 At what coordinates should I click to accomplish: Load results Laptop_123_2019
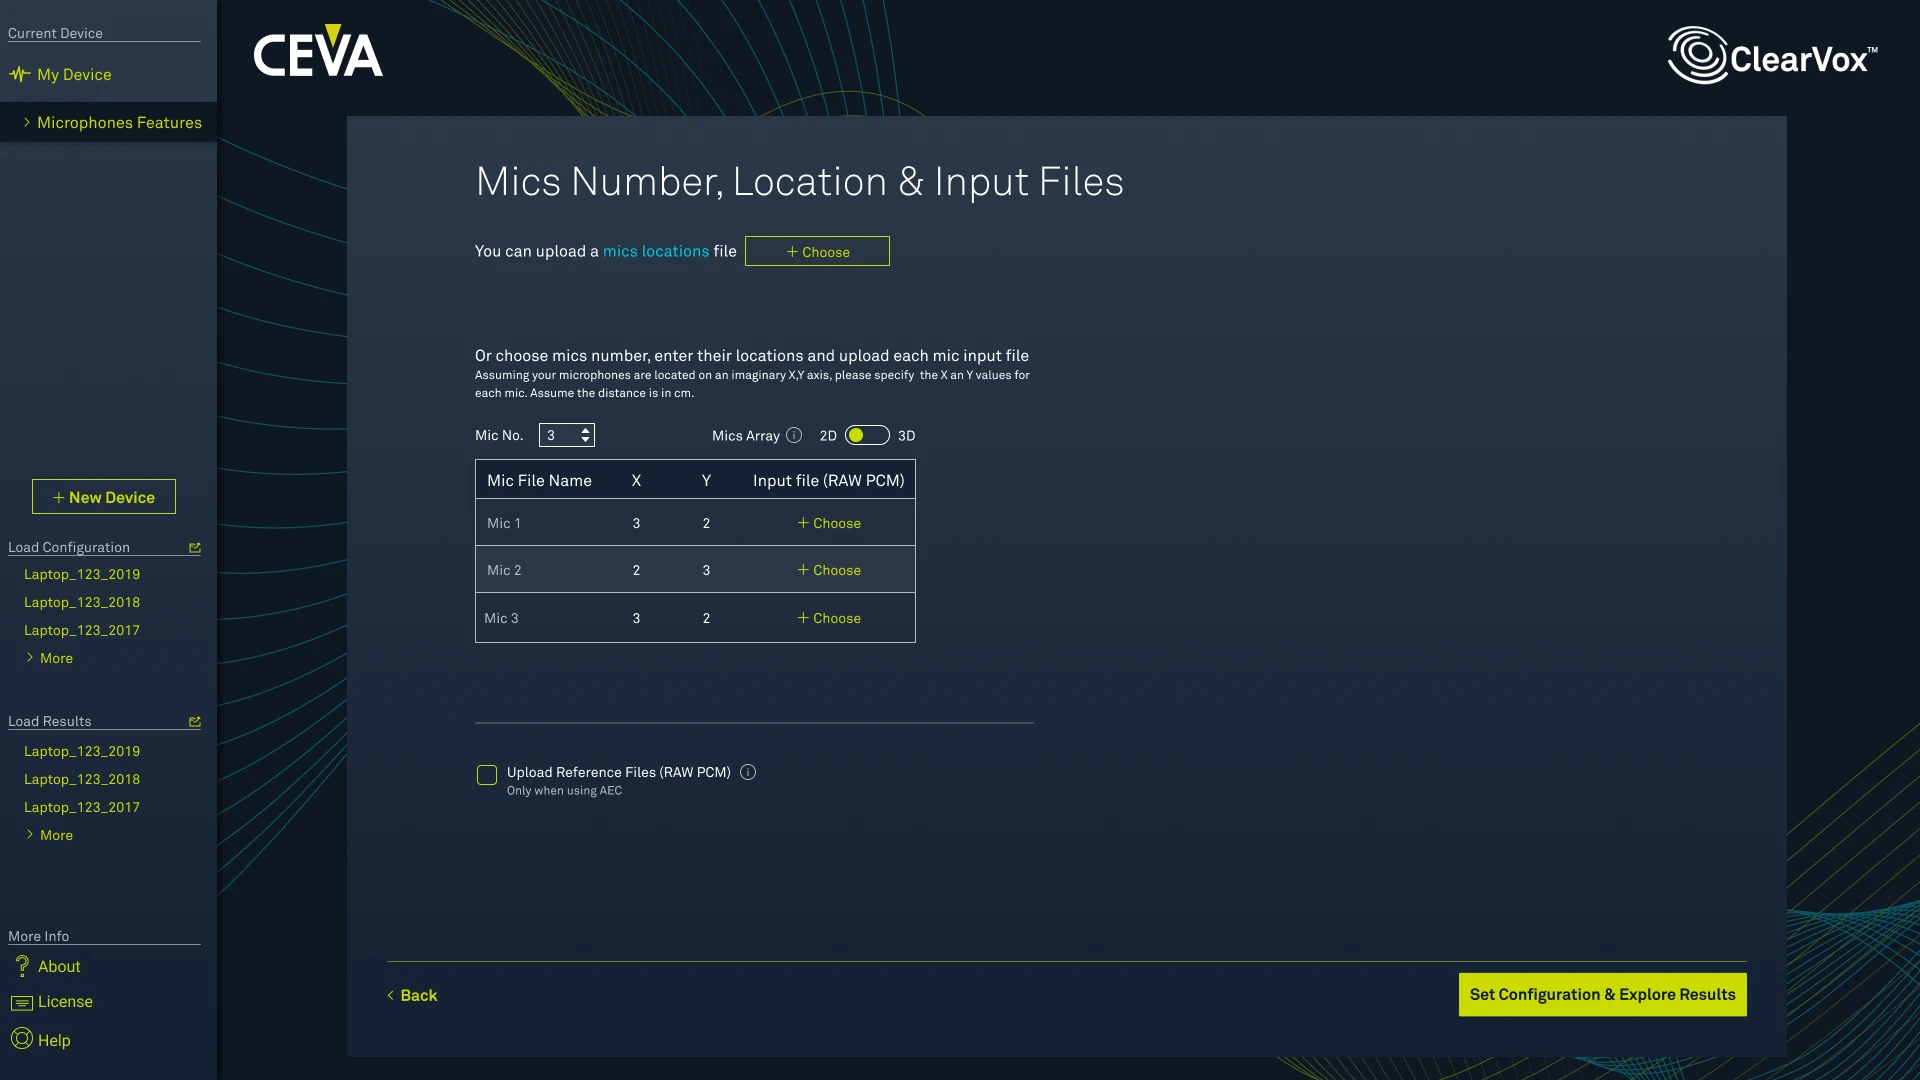(82, 751)
